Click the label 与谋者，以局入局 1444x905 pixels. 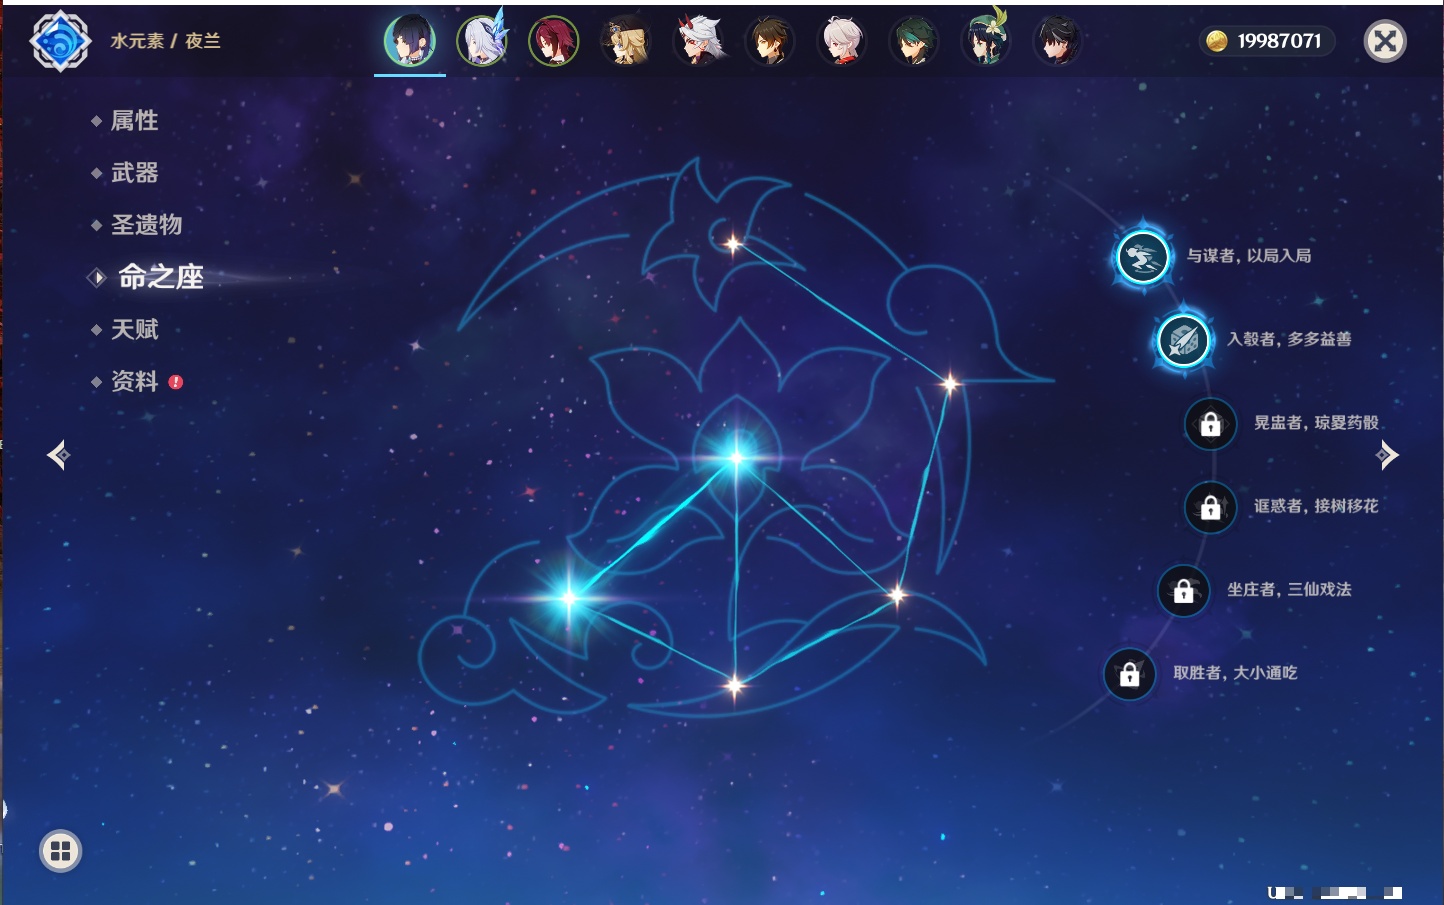(1249, 256)
